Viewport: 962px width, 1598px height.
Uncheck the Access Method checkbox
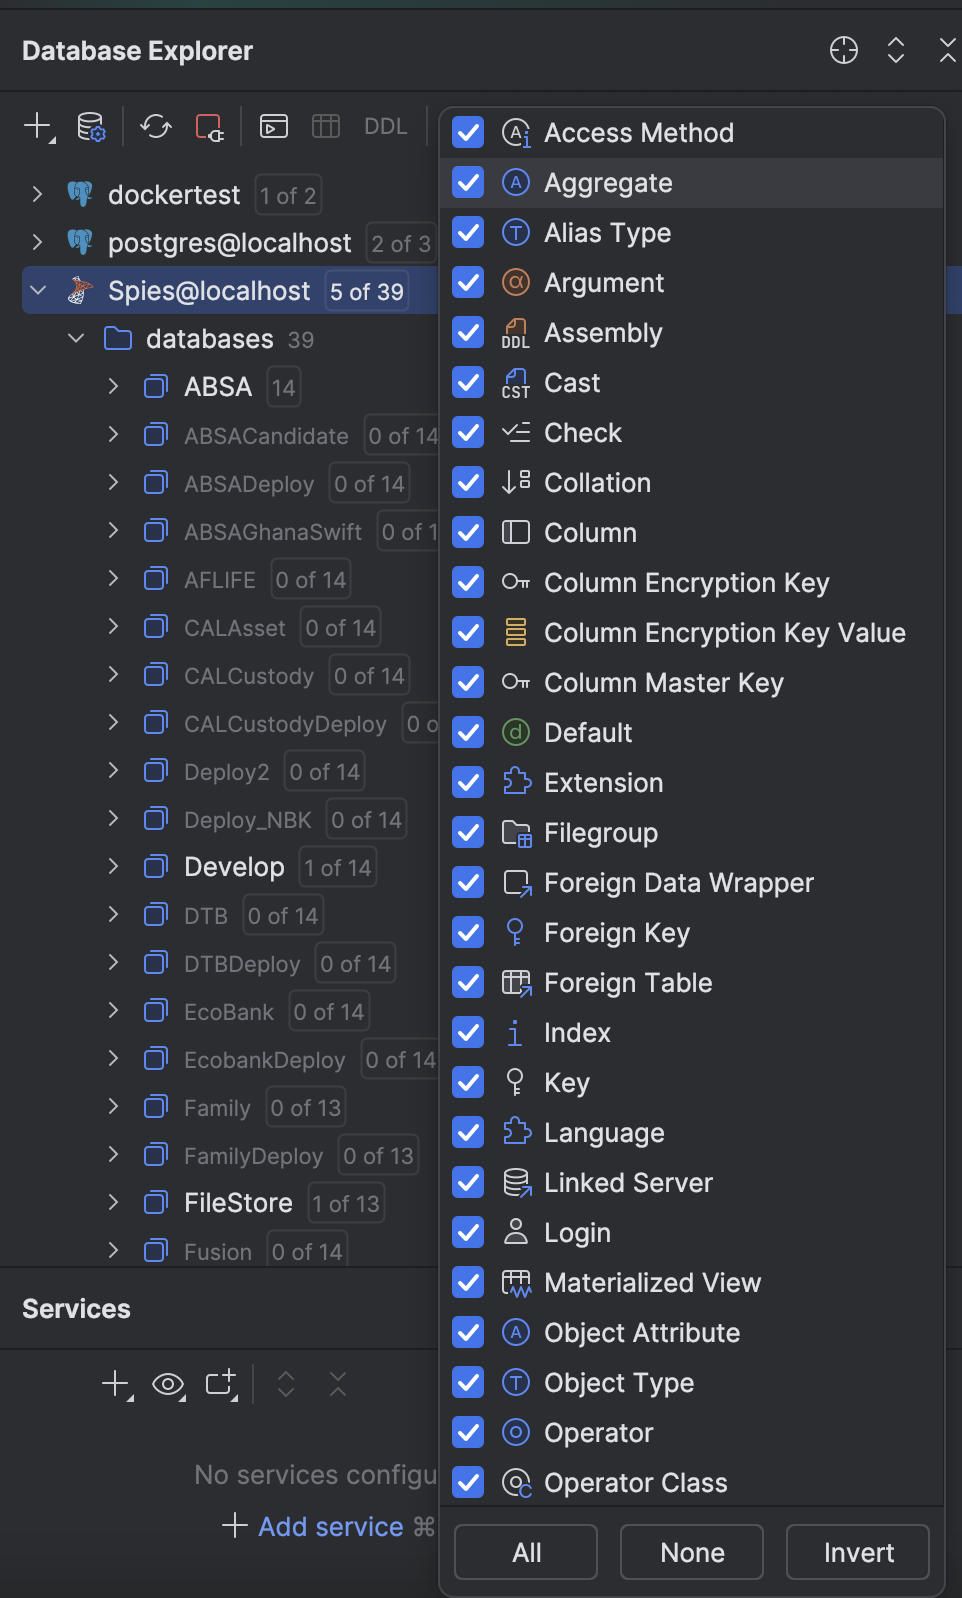point(468,133)
